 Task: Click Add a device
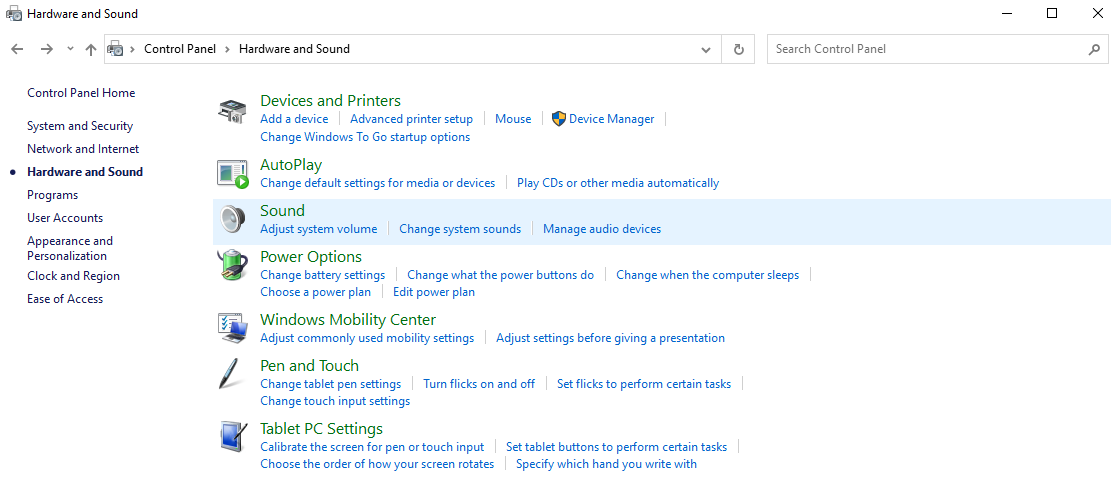(294, 119)
